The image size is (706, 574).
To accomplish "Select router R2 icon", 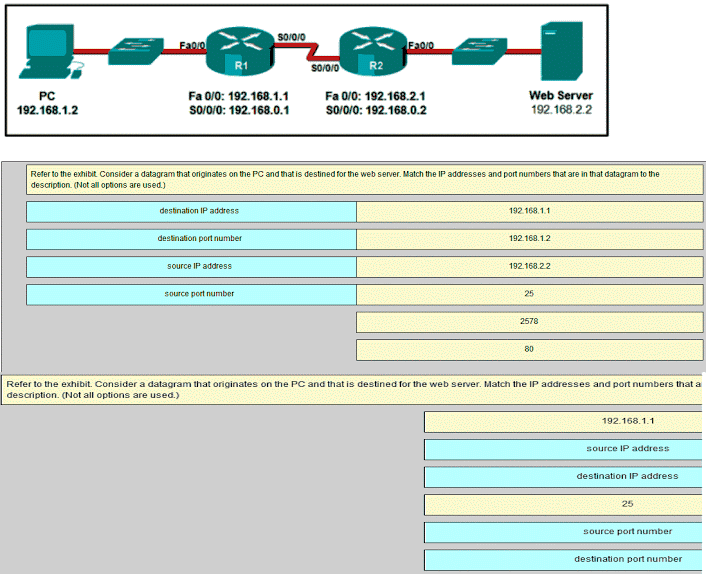I will pyautogui.click(x=373, y=51).
